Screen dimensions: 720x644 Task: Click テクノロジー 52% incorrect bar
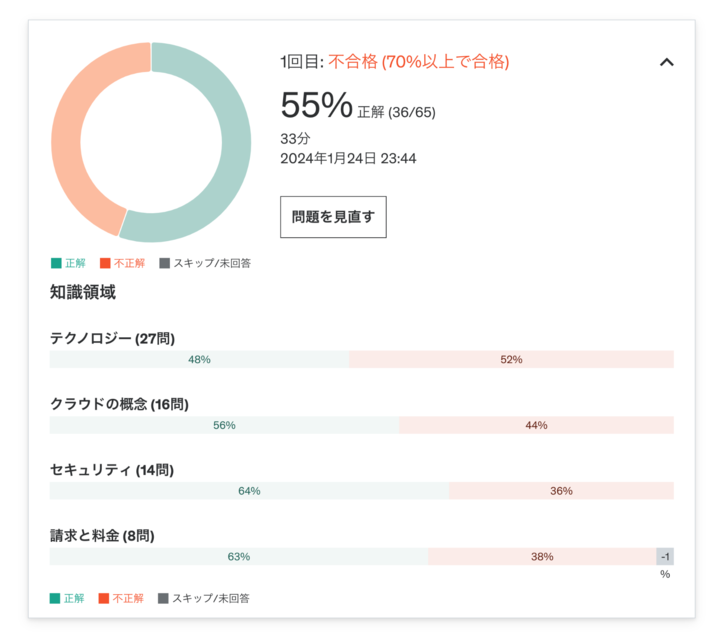coord(511,359)
